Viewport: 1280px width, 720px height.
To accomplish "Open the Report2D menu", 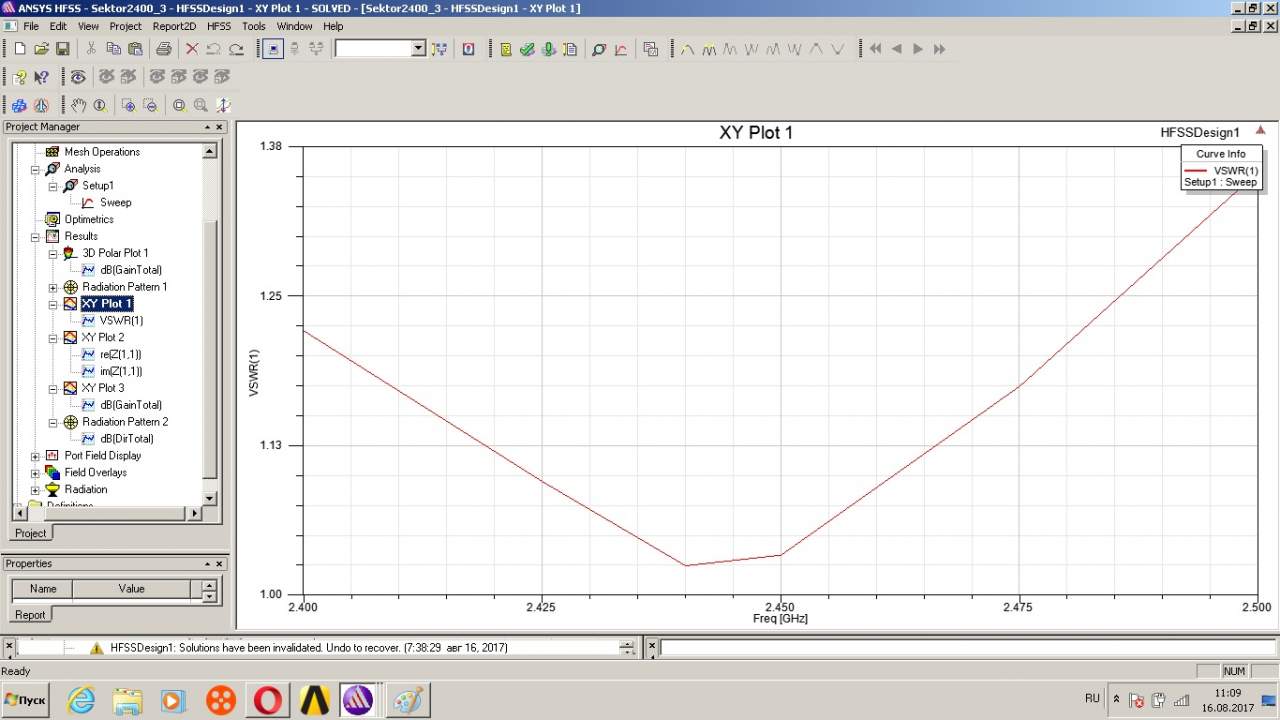I will click(x=174, y=26).
